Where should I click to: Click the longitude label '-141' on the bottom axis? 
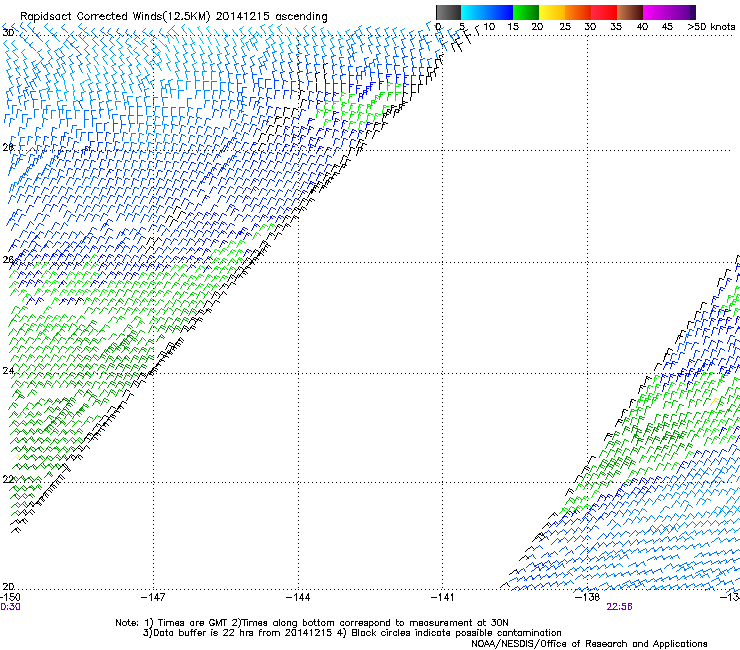pos(442,597)
